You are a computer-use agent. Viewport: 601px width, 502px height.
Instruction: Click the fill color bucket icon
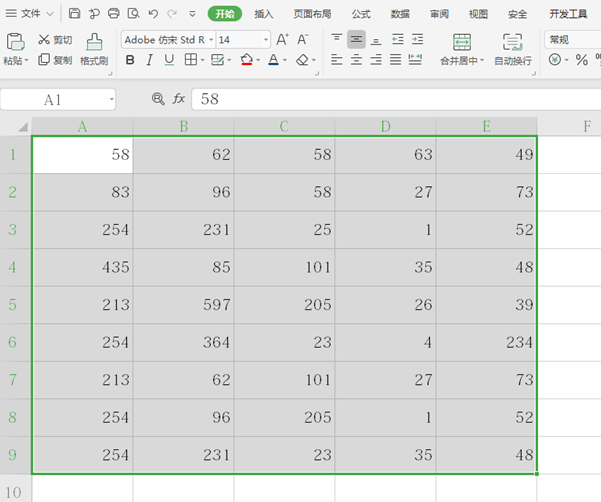pyautogui.click(x=246, y=60)
